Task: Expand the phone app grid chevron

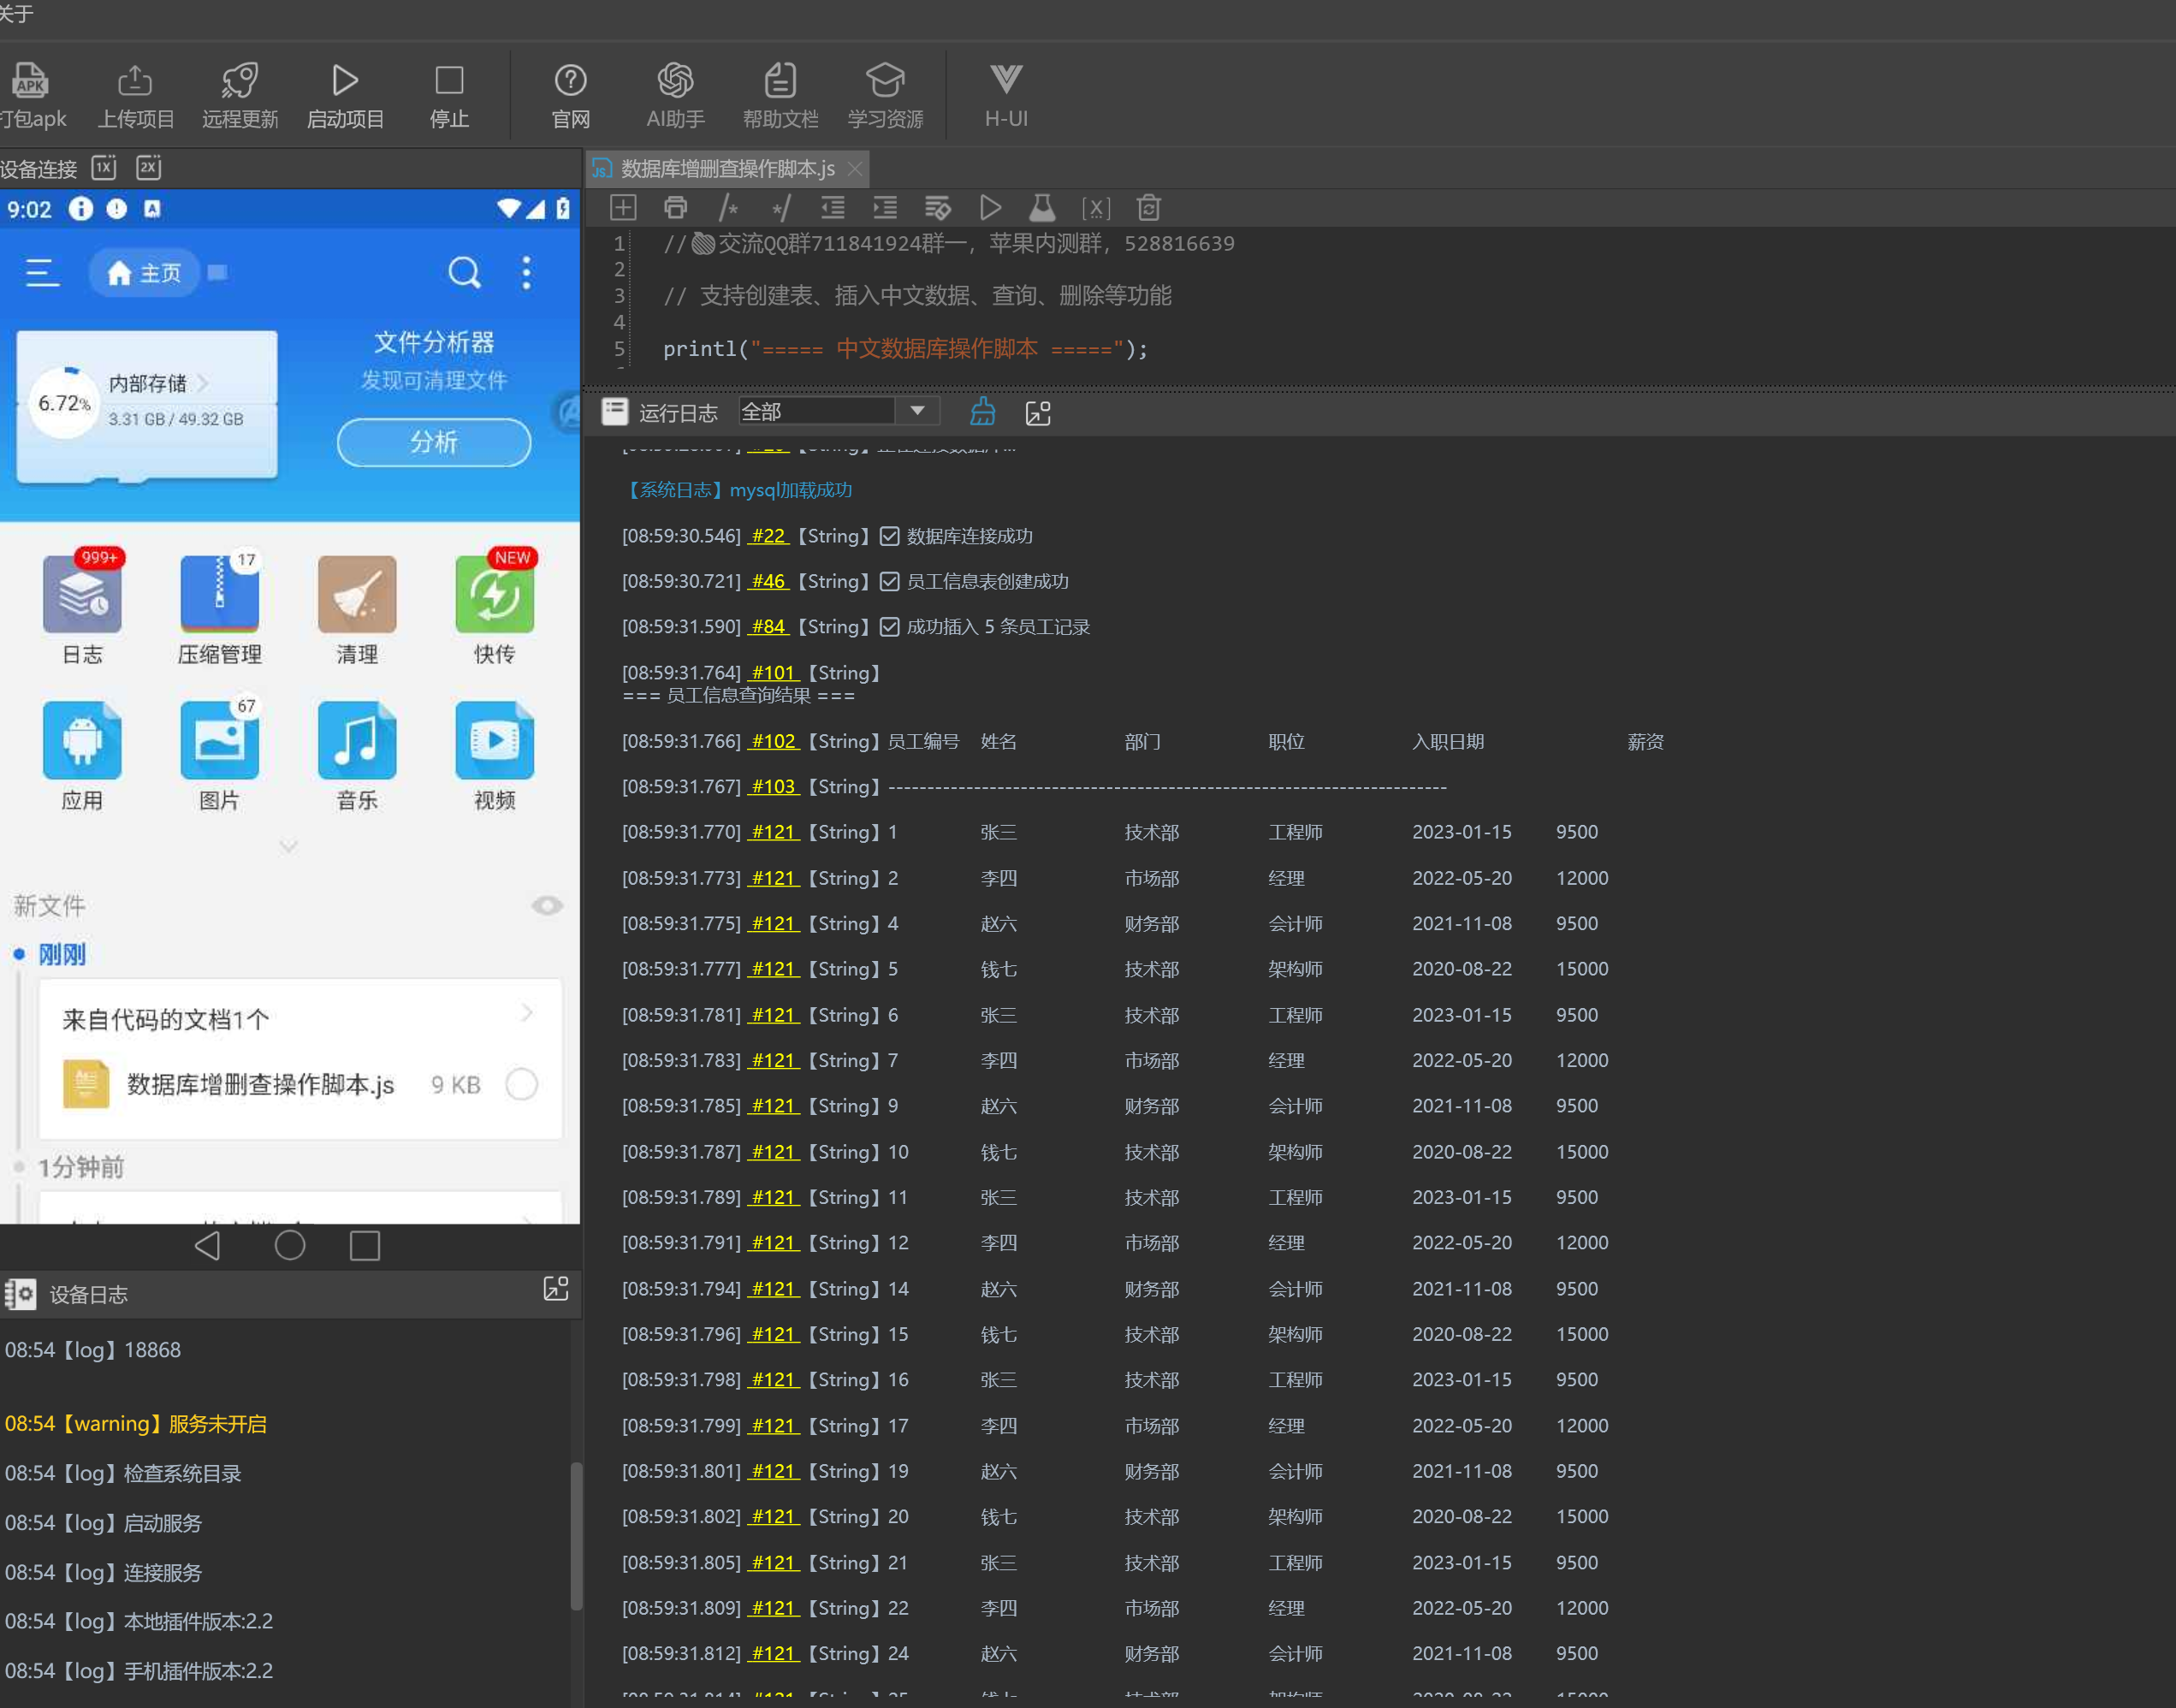Action: (x=289, y=847)
